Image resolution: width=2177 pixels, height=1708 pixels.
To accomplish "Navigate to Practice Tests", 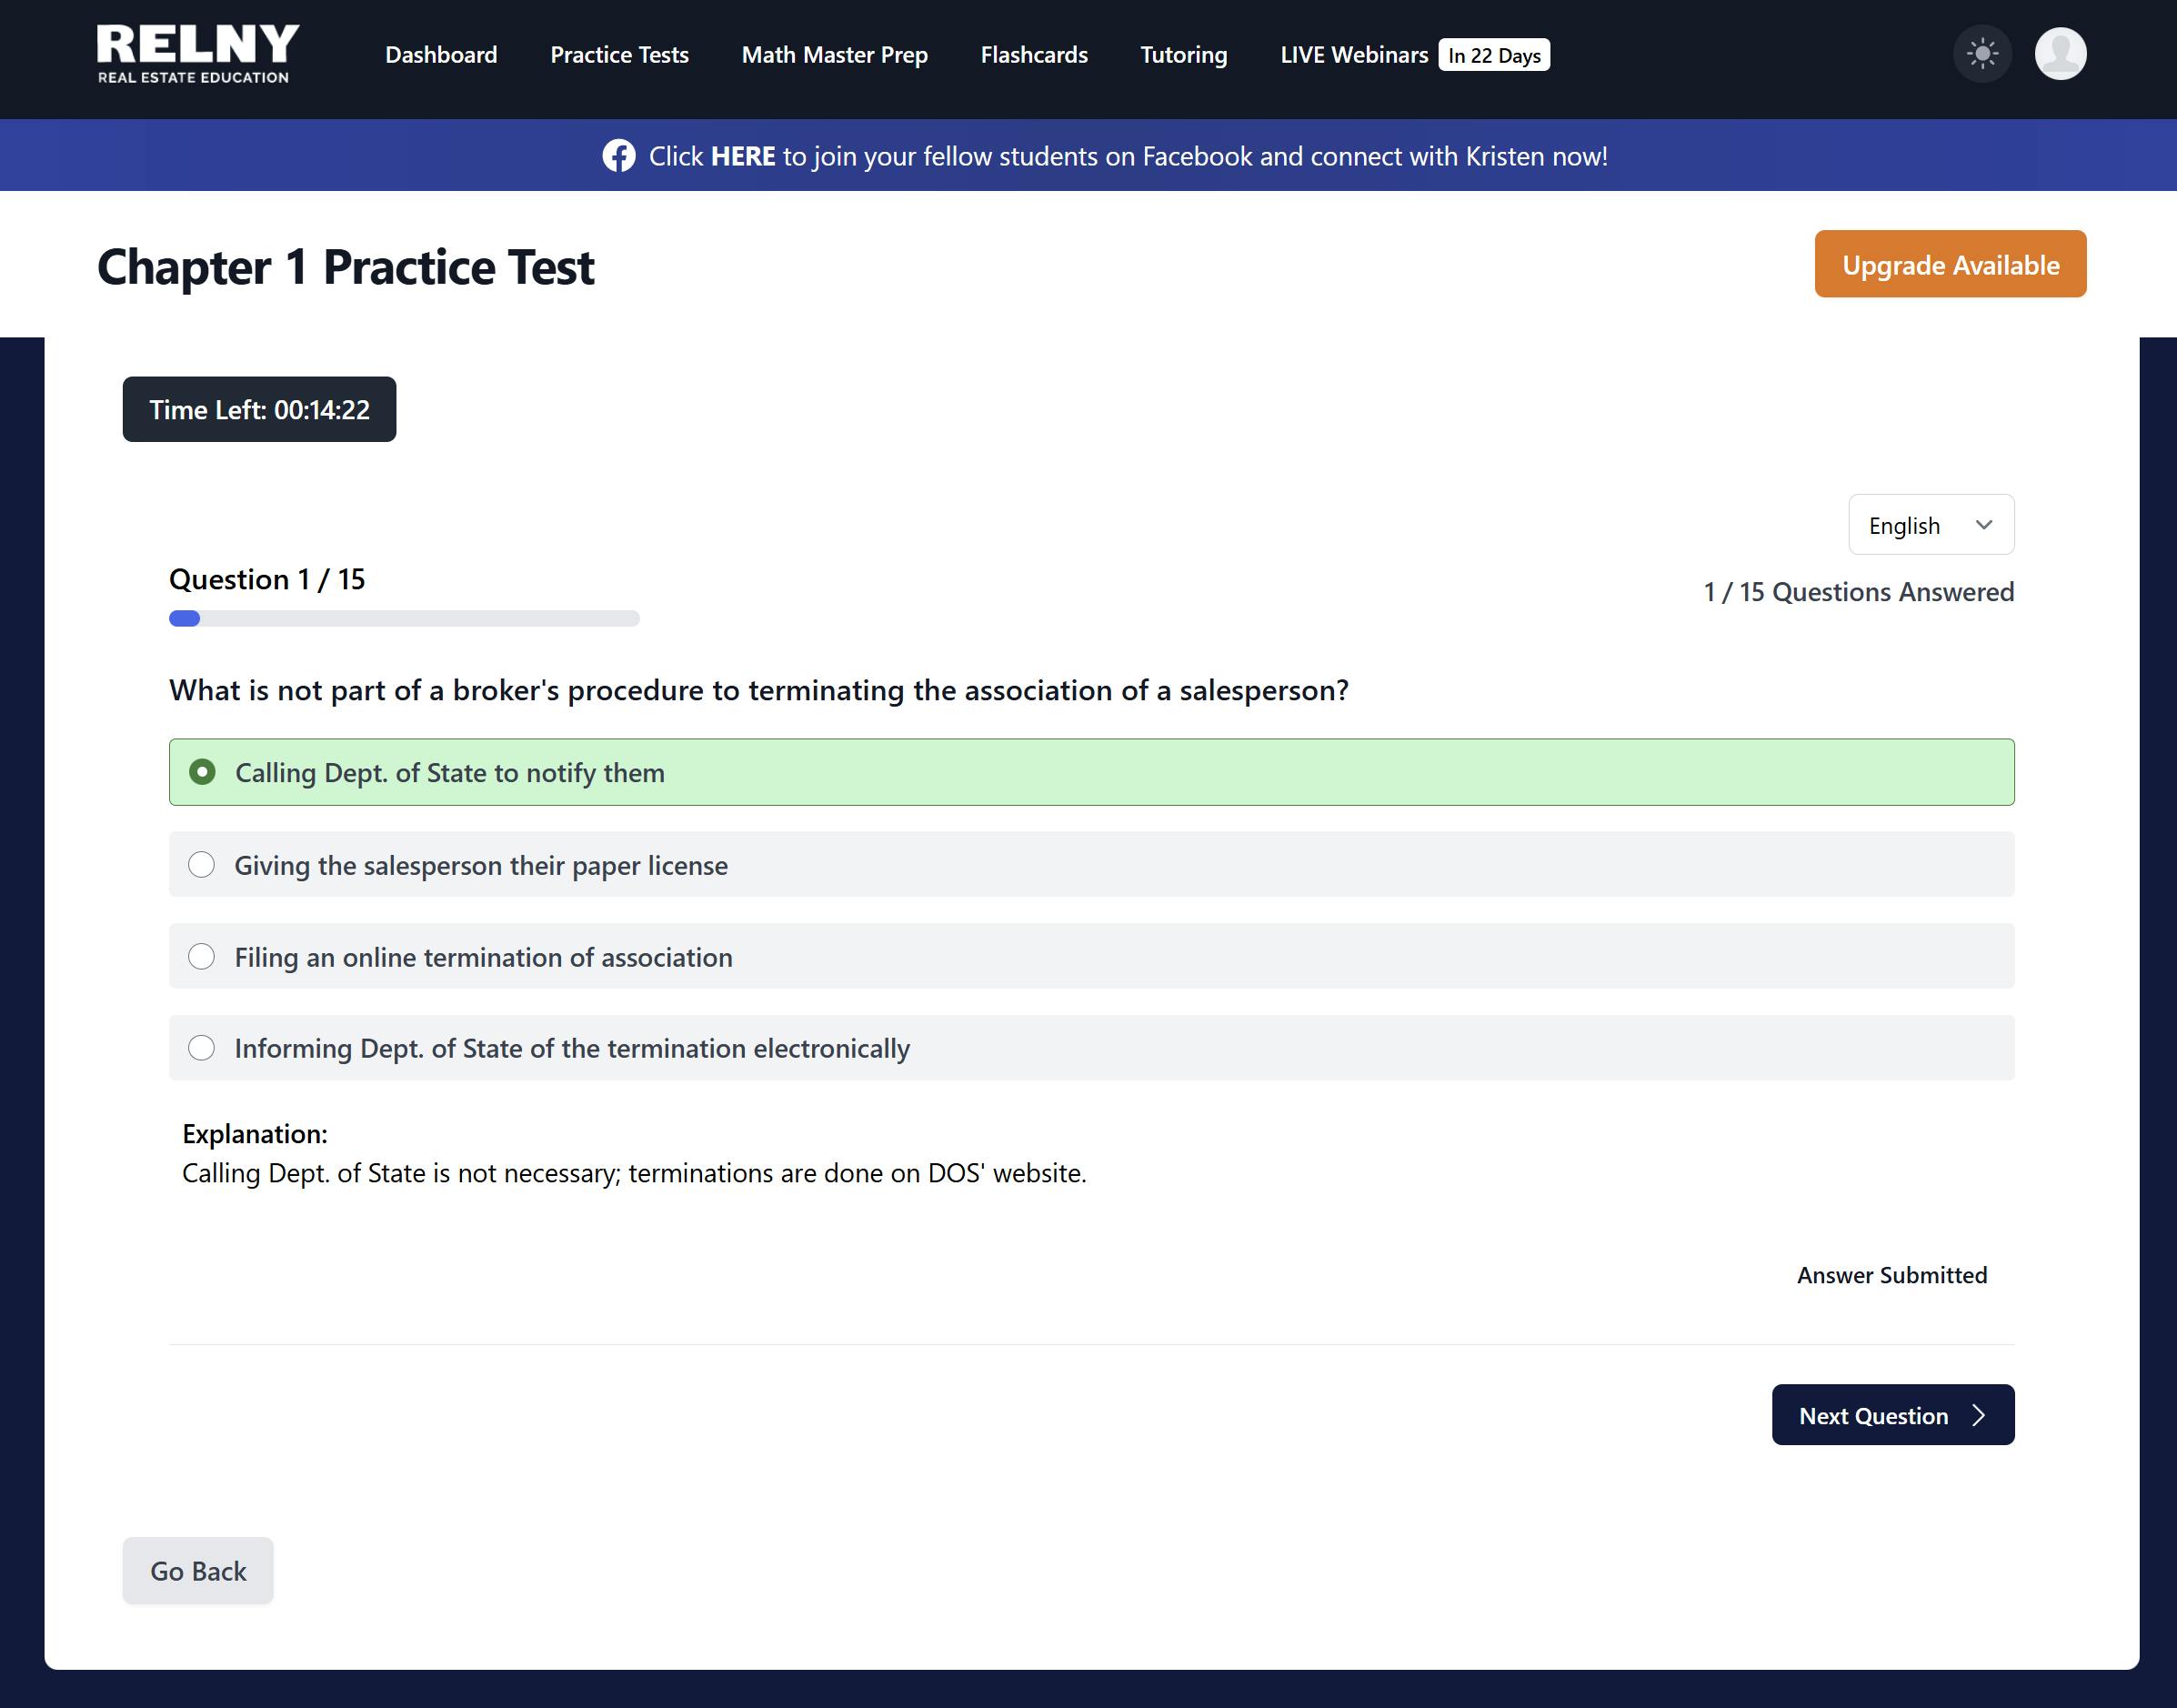I will 619,55.
